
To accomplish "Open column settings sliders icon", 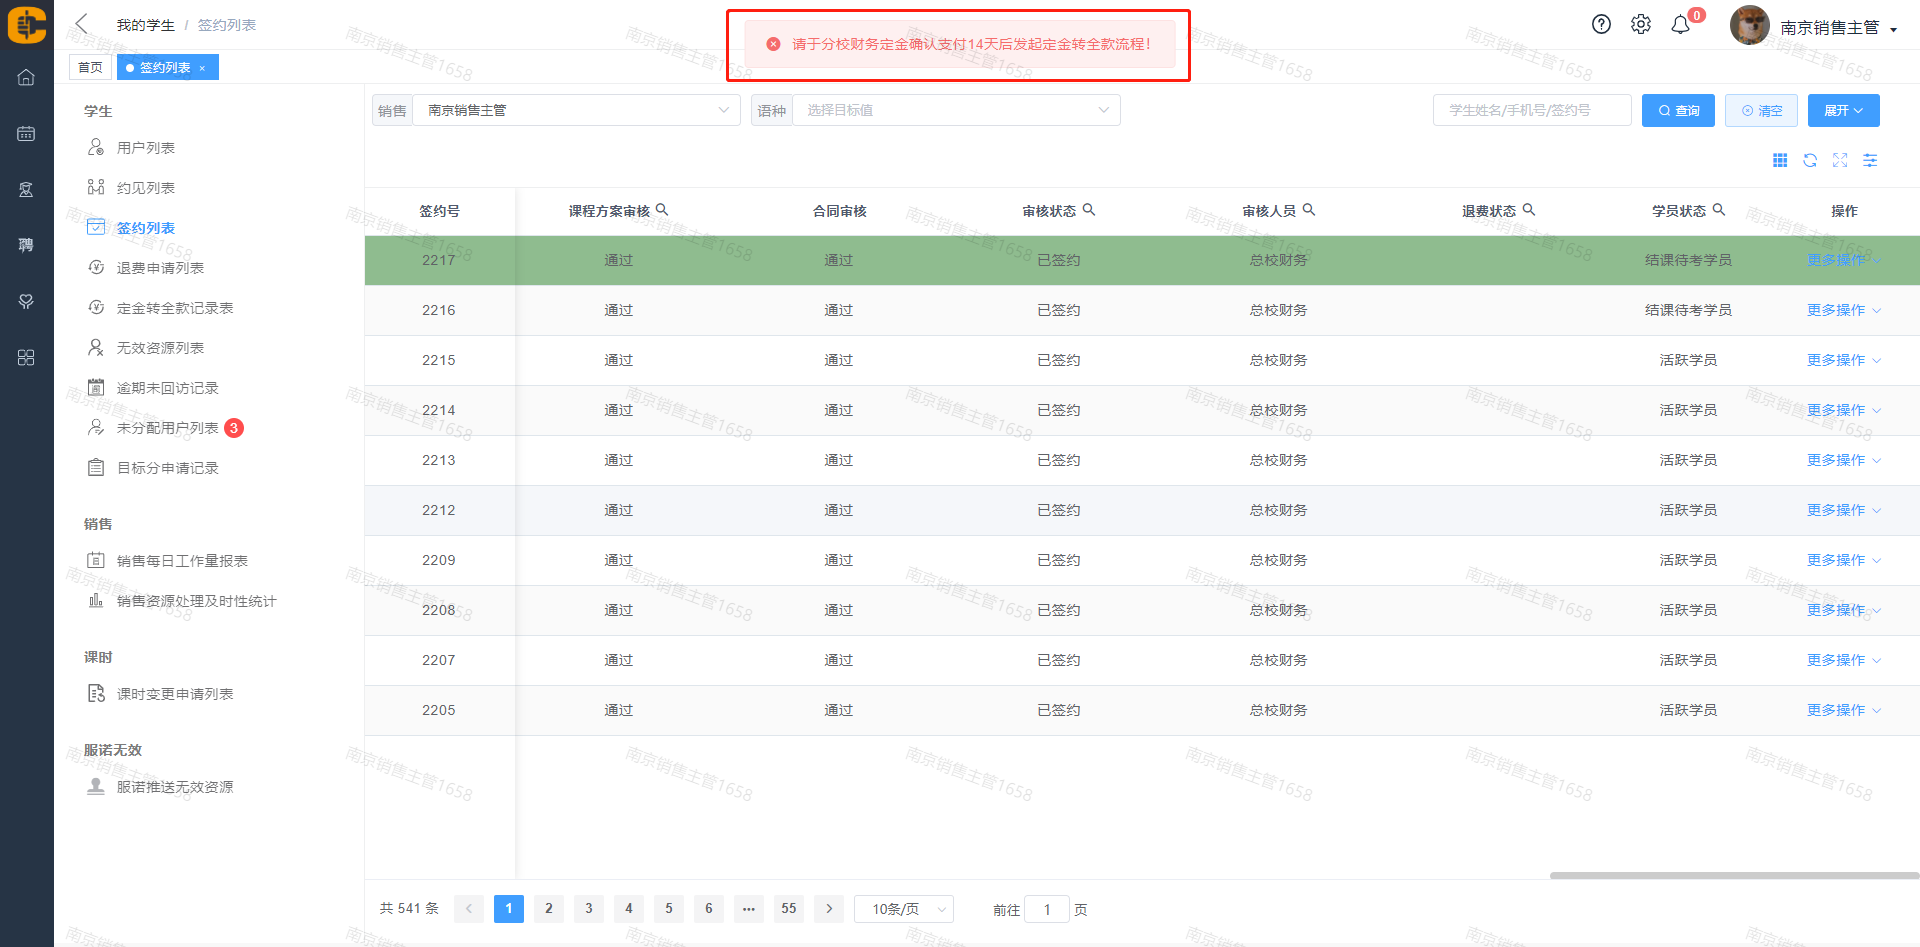I will (x=1870, y=161).
